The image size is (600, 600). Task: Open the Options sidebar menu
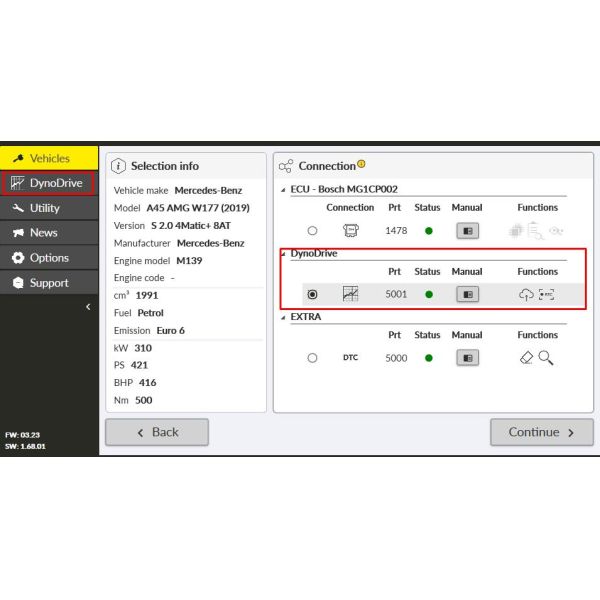click(x=49, y=258)
